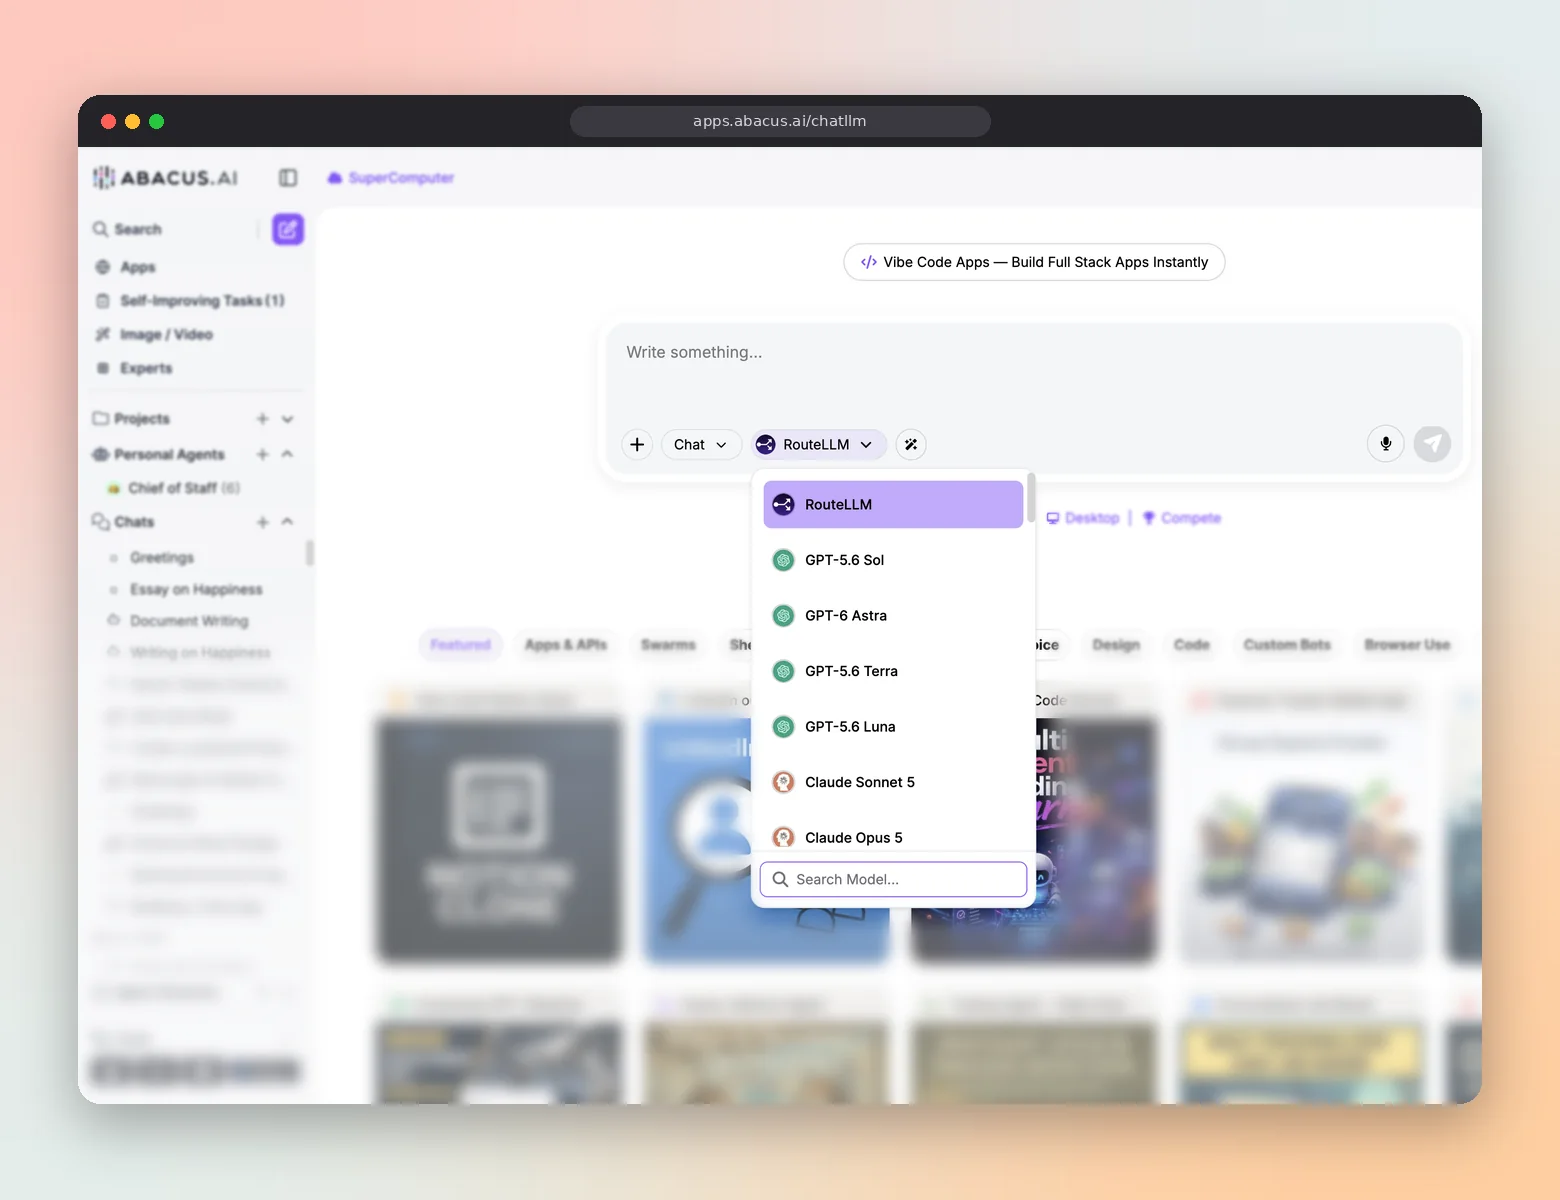Click the Search Model input field

point(893,879)
